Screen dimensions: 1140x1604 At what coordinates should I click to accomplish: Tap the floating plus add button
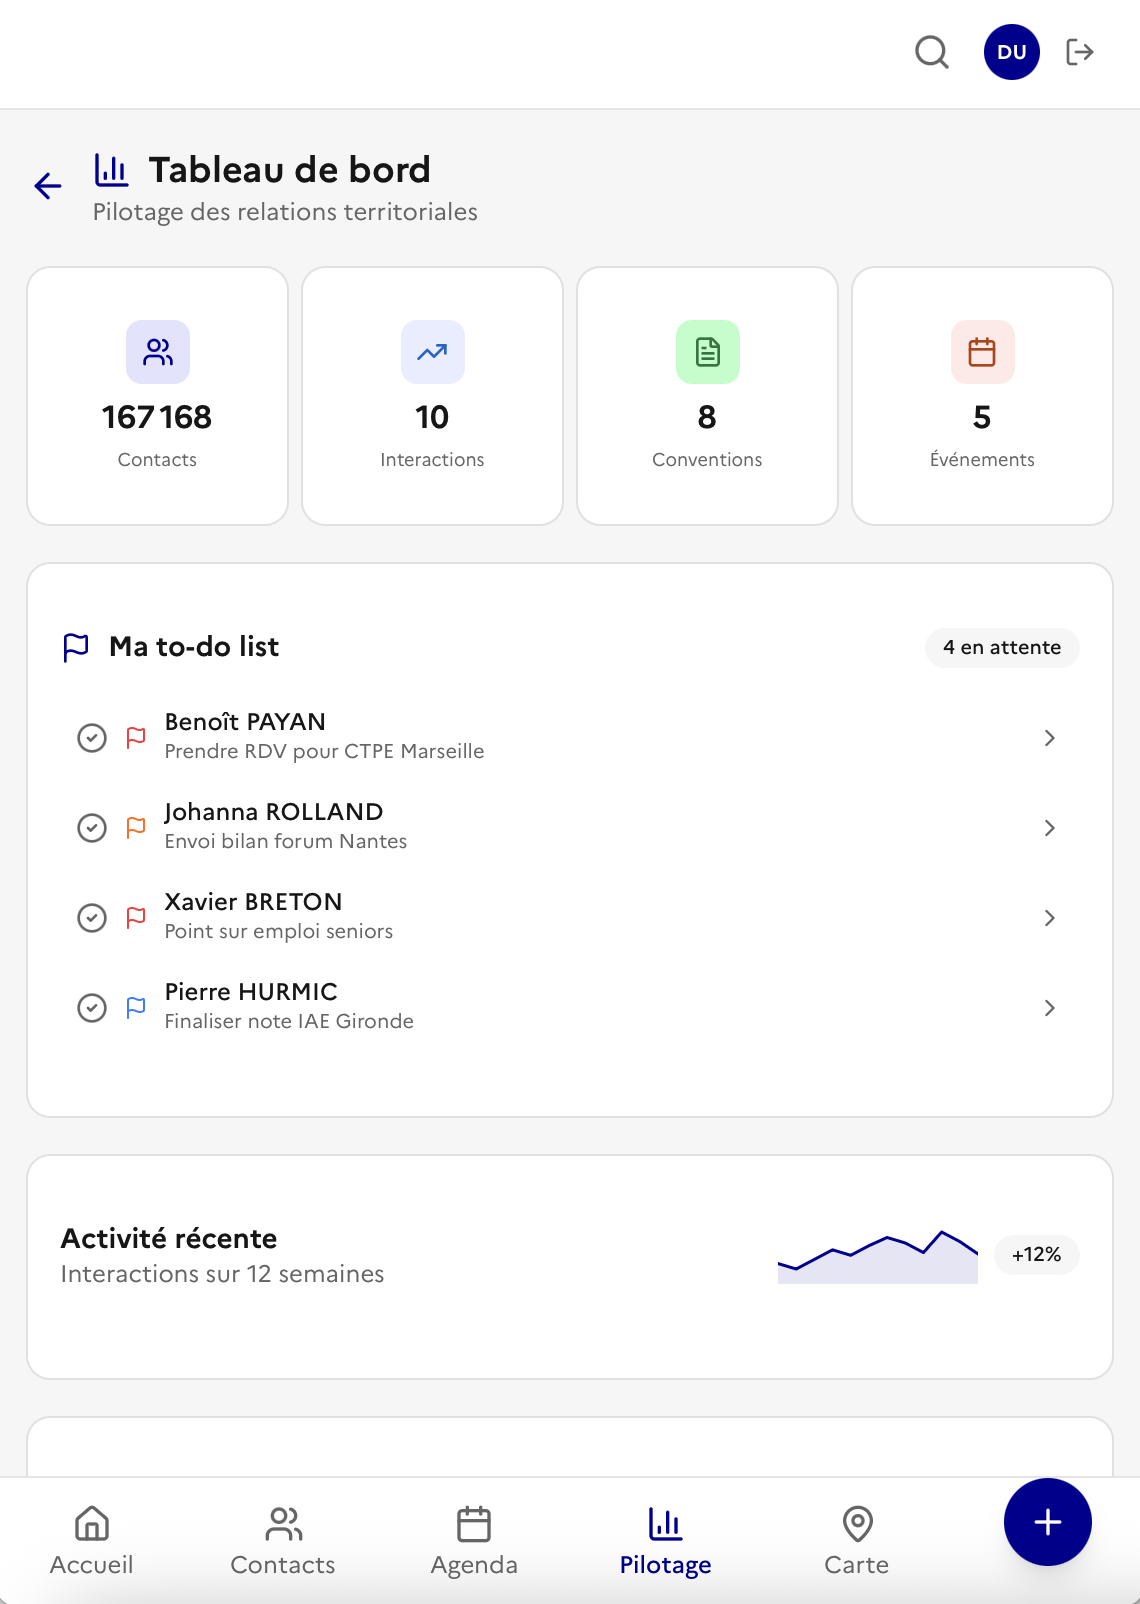pos(1048,1522)
